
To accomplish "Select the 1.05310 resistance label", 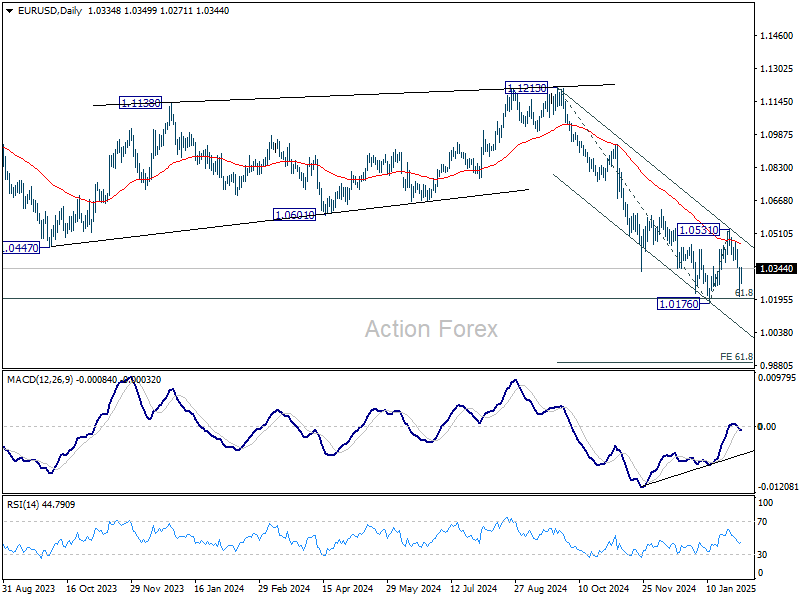I will 699,230.
